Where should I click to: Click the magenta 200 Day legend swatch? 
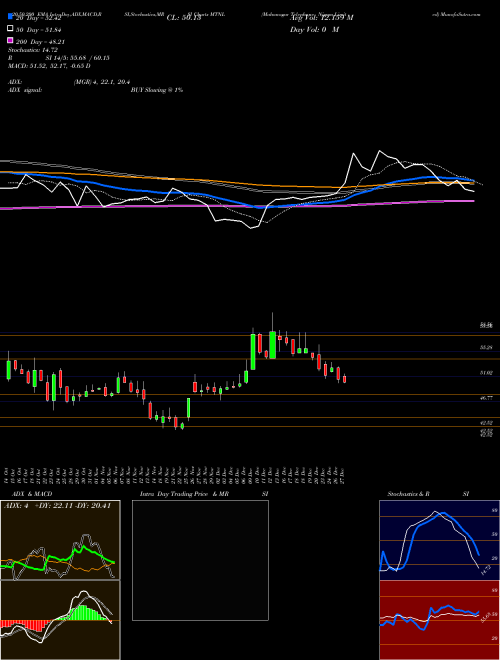10,41
